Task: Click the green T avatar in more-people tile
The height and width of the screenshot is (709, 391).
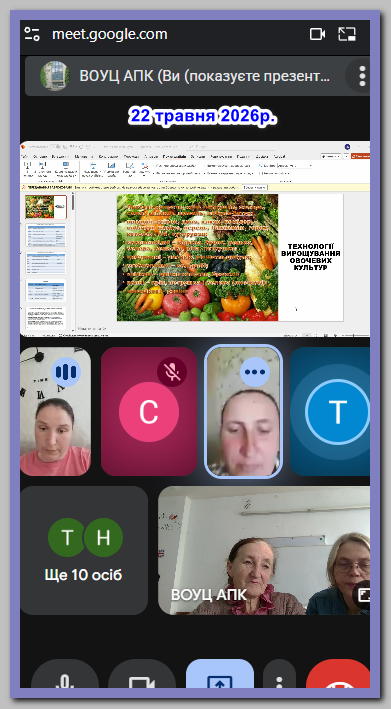Action: click(67, 537)
